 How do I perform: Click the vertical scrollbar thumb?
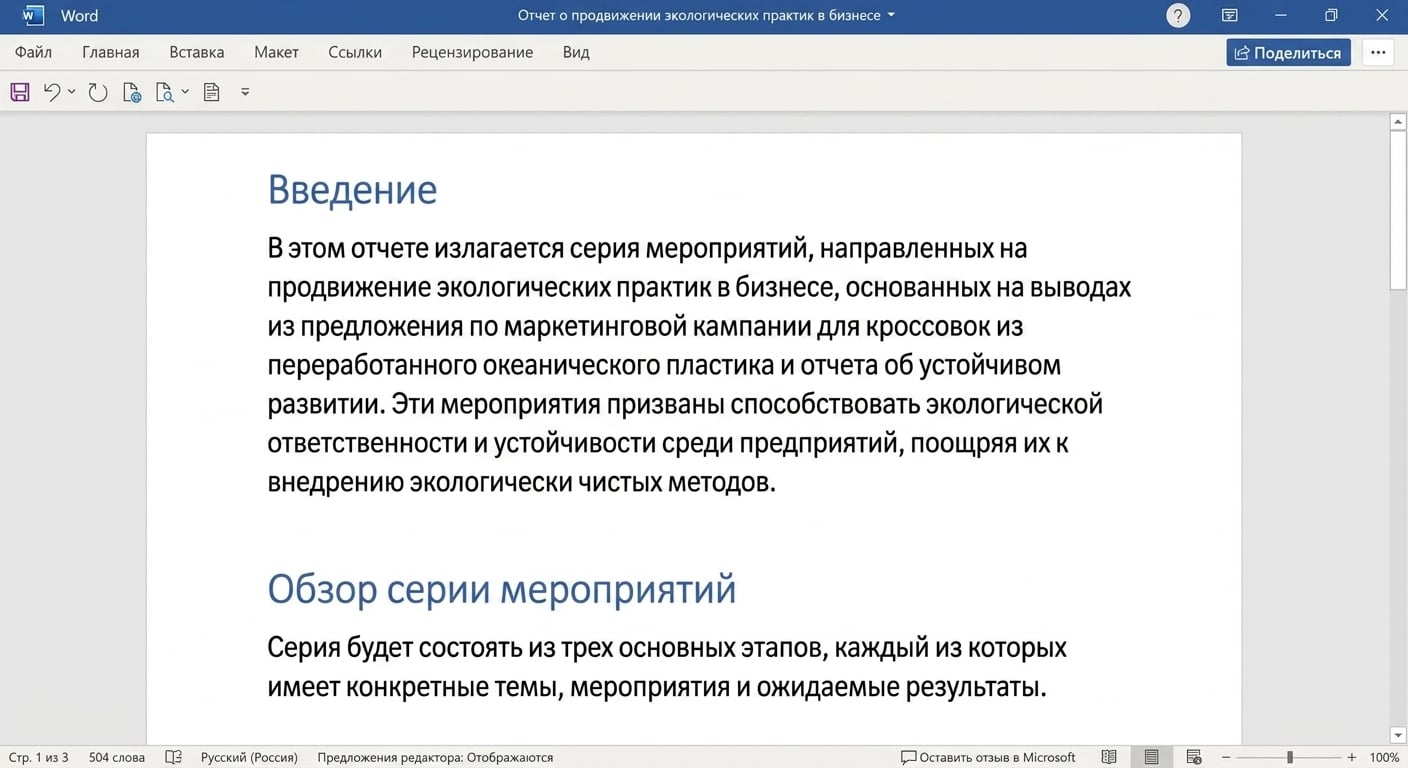coord(1398,210)
